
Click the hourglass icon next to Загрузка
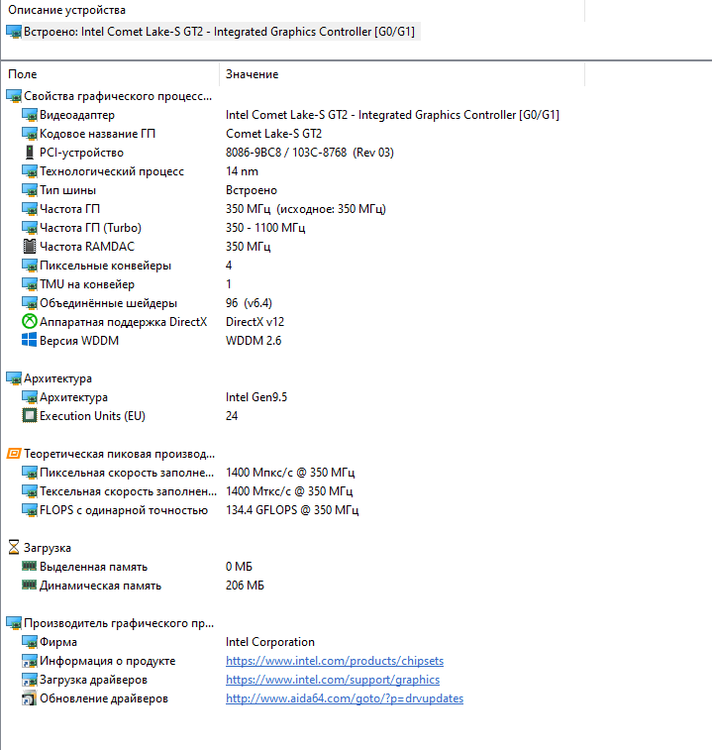14,548
